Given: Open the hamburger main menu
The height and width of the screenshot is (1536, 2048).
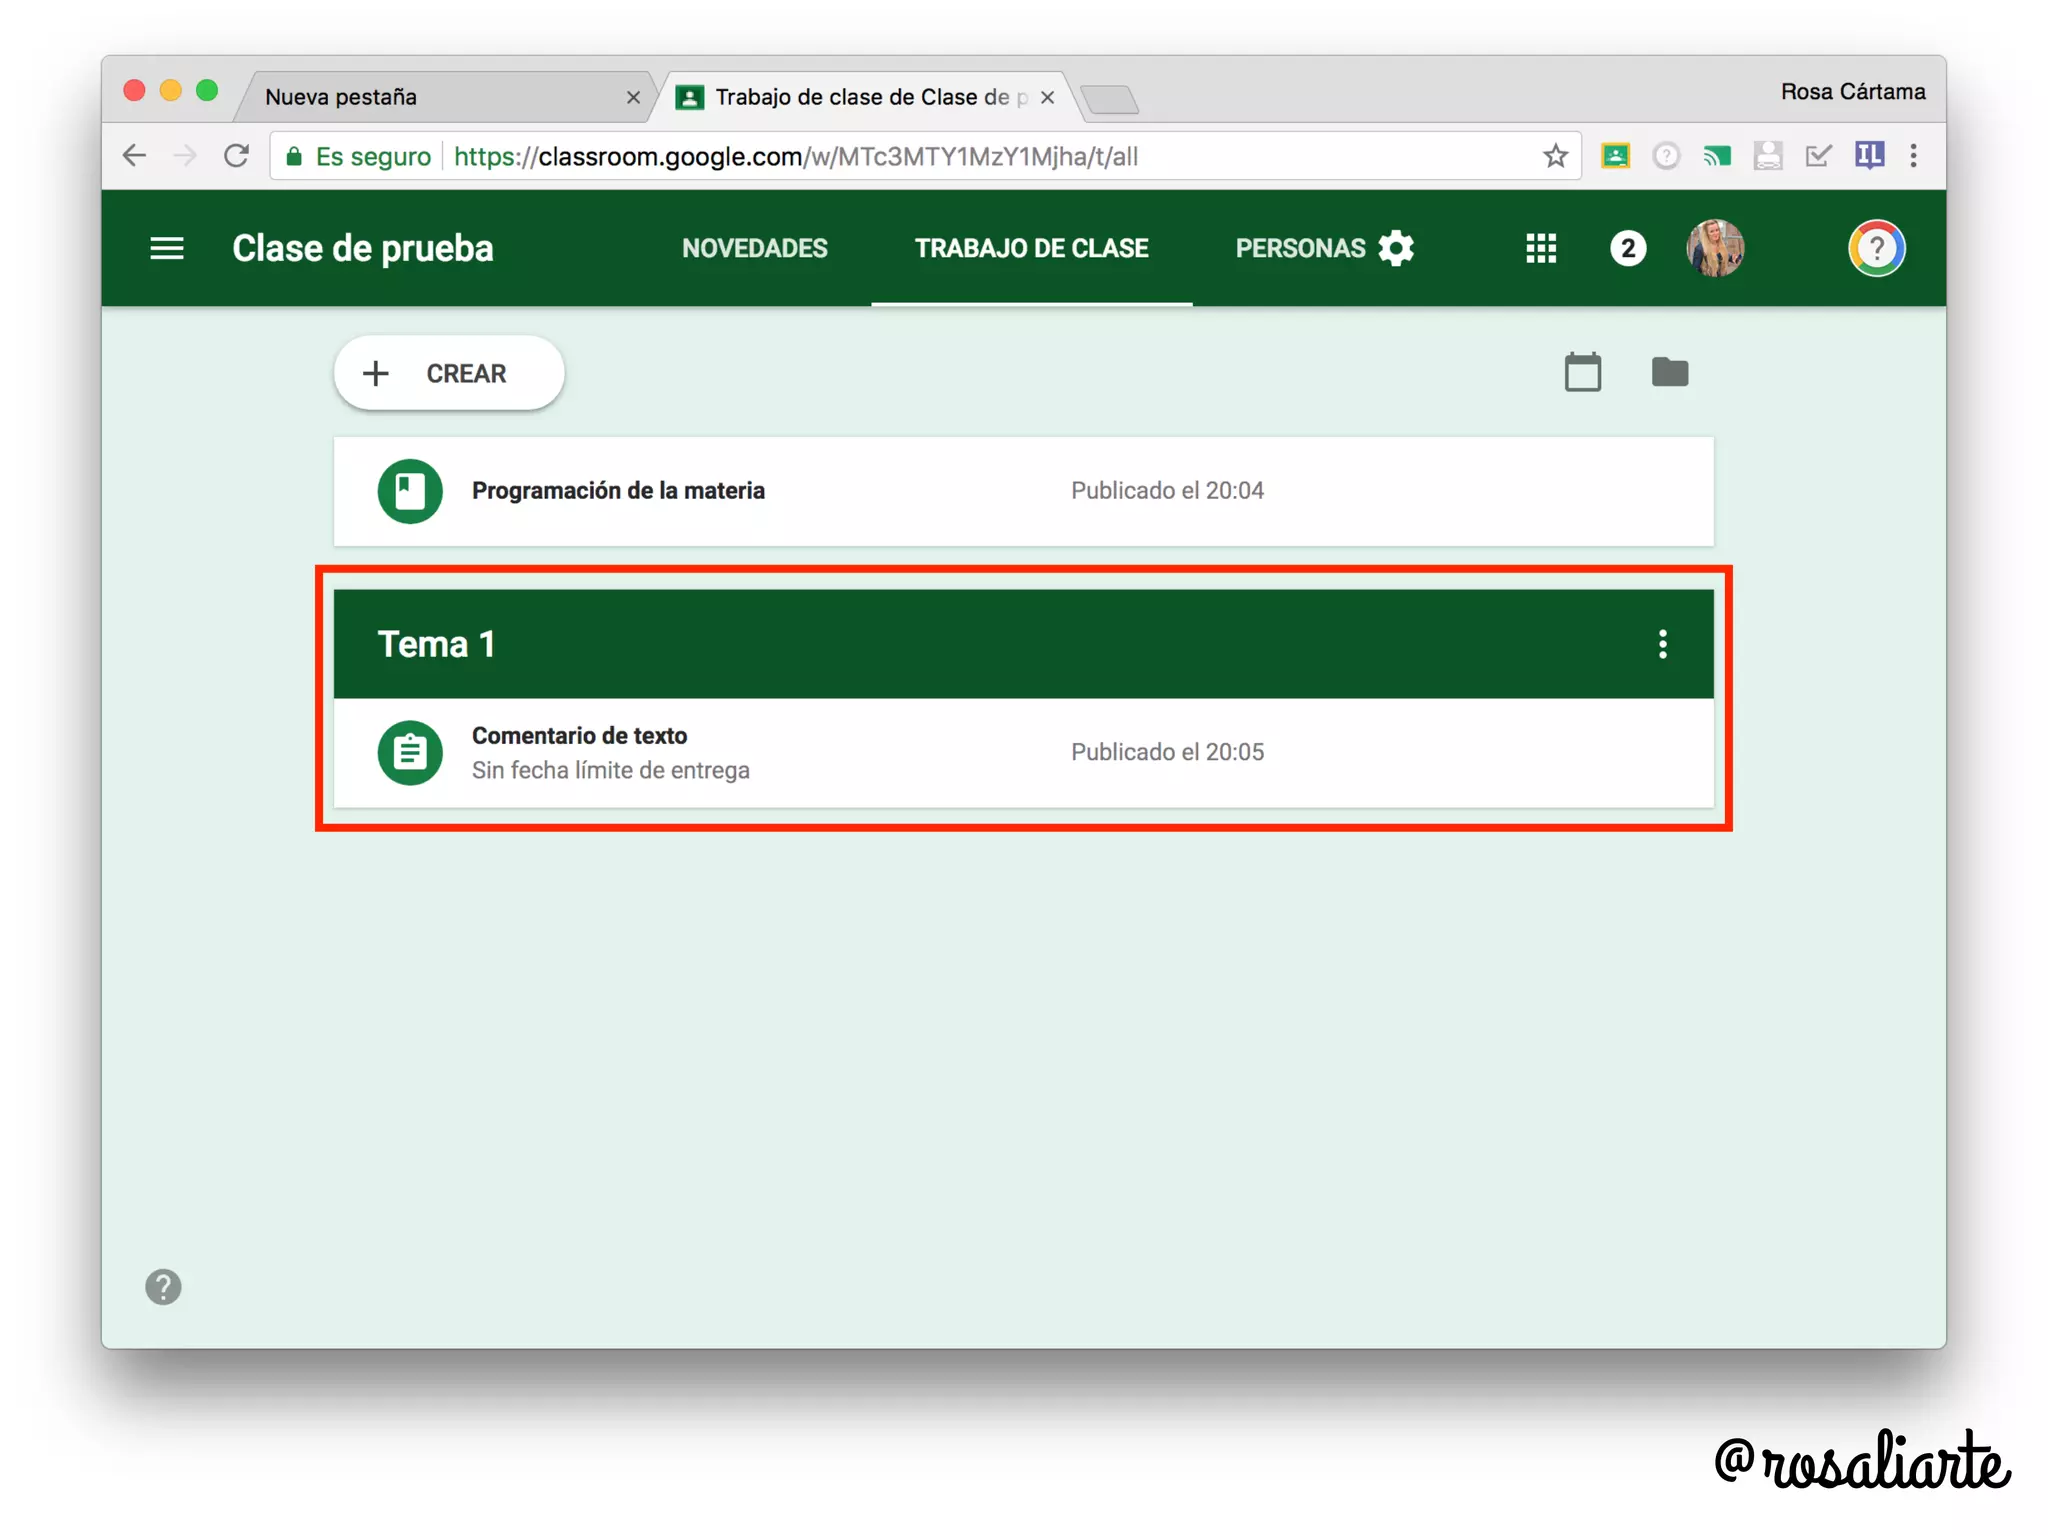Looking at the screenshot, I should click(x=167, y=248).
